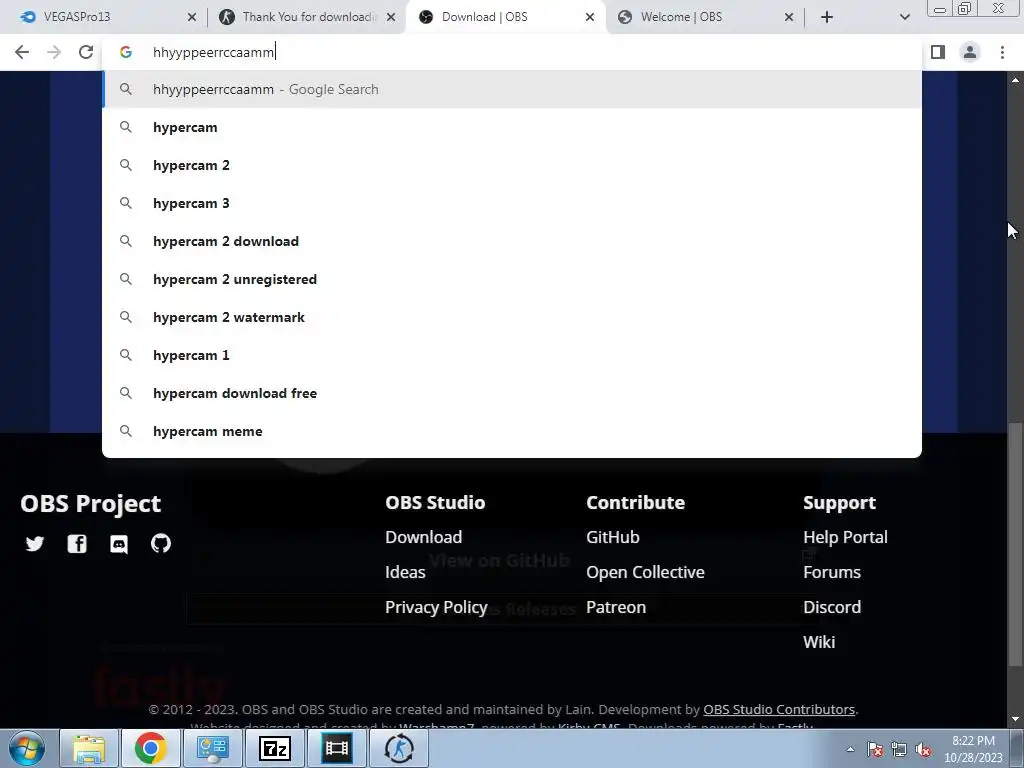The image size is (1024, 768).
Task: Follow the Download footer link
Action: point(423,537)
